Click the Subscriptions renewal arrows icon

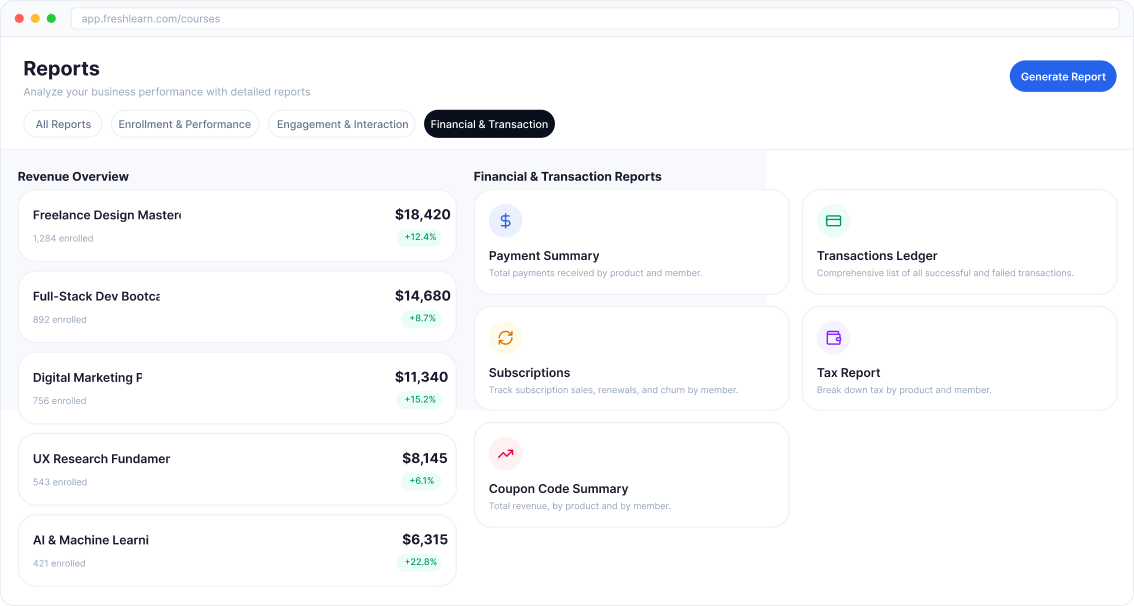505,337
